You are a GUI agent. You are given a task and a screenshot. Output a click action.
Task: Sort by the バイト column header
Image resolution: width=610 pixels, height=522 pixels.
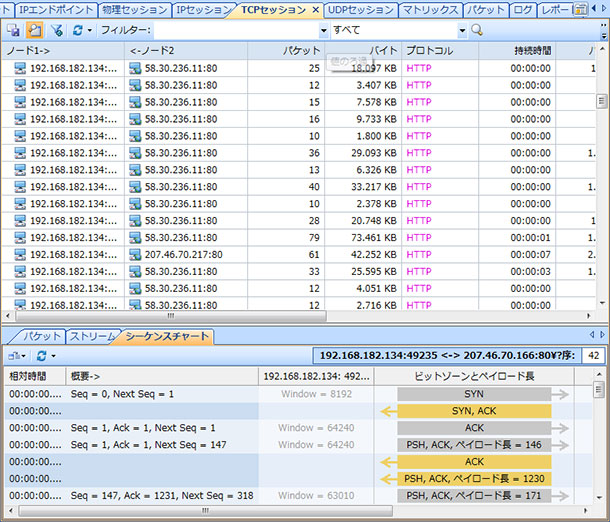(384, 50)
